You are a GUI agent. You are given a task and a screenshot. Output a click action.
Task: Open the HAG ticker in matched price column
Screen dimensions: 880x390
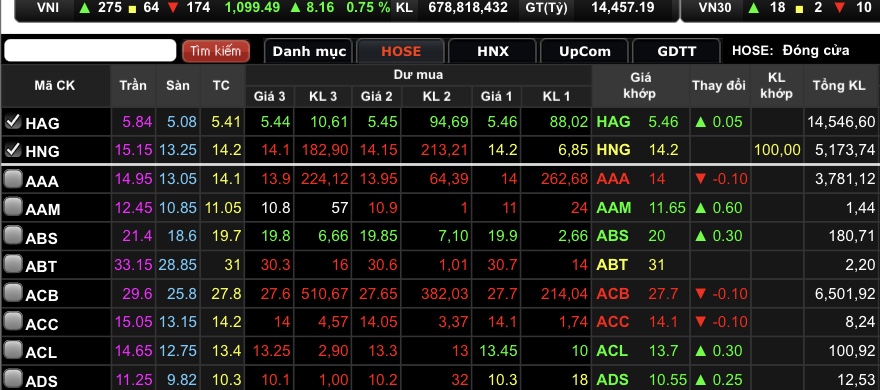(x=613, y=122)
